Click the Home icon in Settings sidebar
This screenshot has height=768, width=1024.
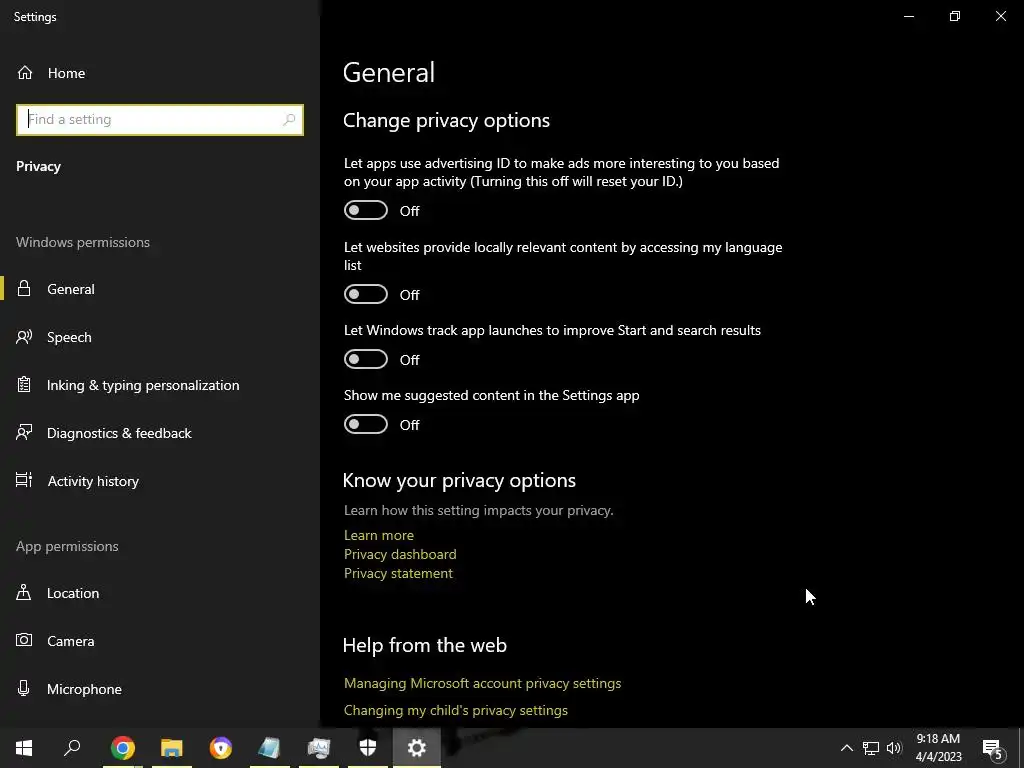[x=25, y=72]
